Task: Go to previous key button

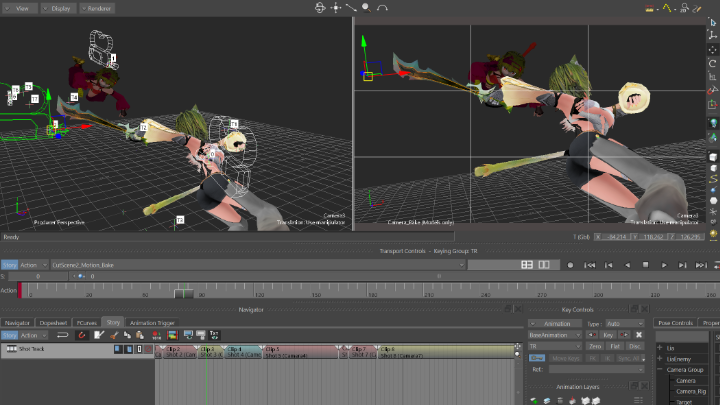Action: pyautogui.click(x=592, y=335)
